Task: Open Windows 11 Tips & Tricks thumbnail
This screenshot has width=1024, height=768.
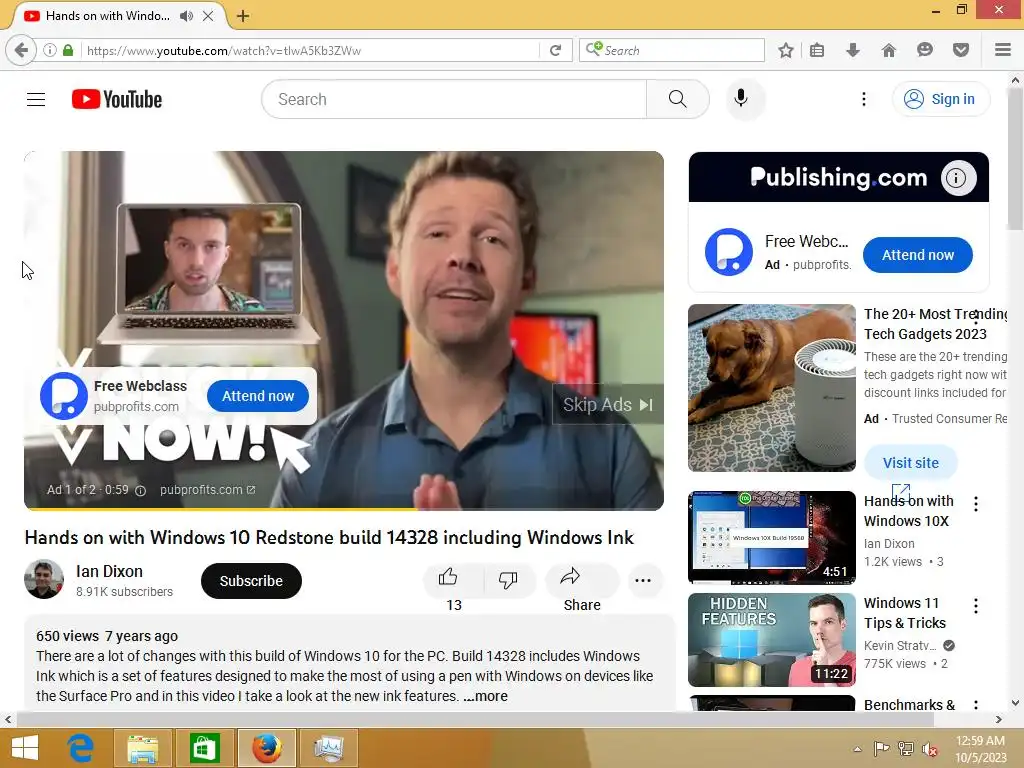Action: (771, 639)
